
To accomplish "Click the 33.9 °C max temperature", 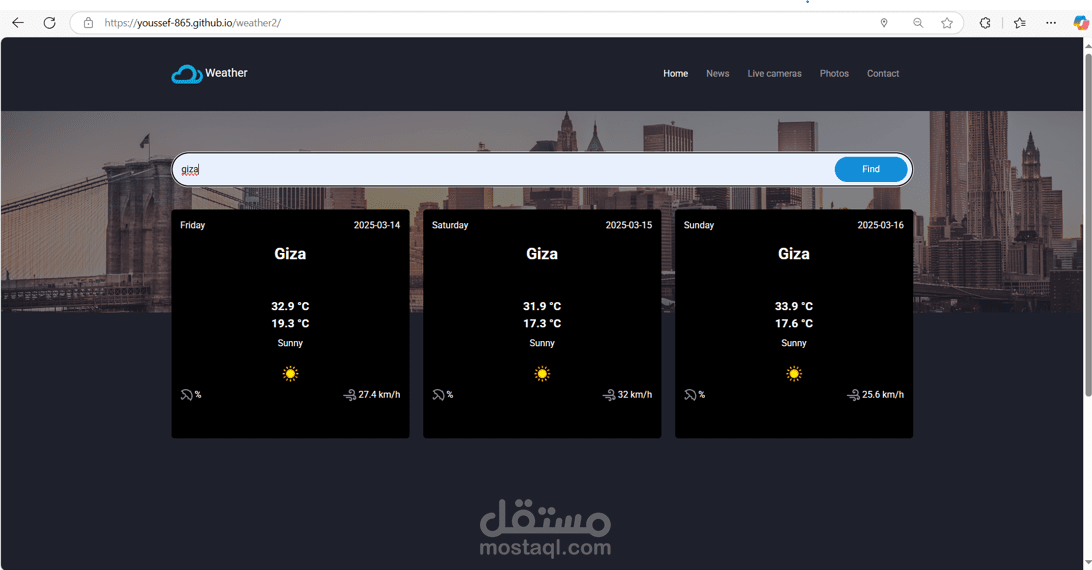I will coord(794,307).
